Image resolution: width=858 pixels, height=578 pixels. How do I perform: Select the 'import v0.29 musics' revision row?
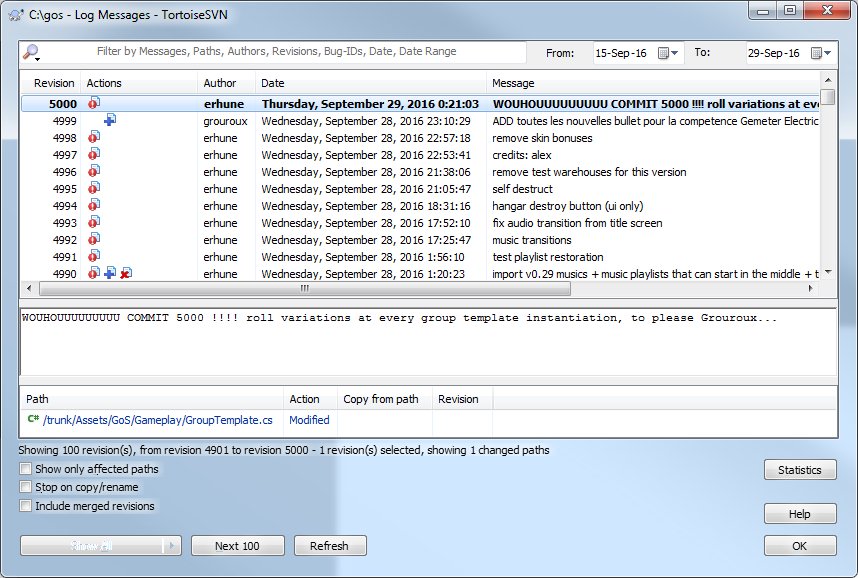point(420,274)
